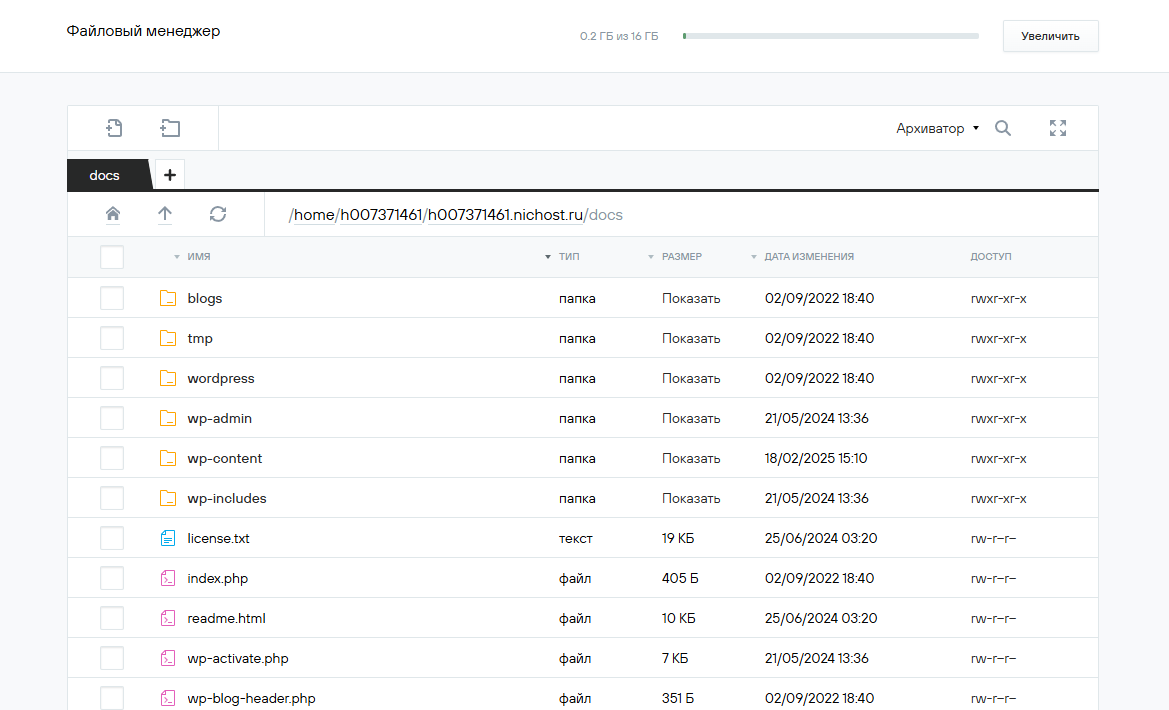Show size of wordpress folder
Viewport: 1169px width, 710px height.
[x=690, y=378]
